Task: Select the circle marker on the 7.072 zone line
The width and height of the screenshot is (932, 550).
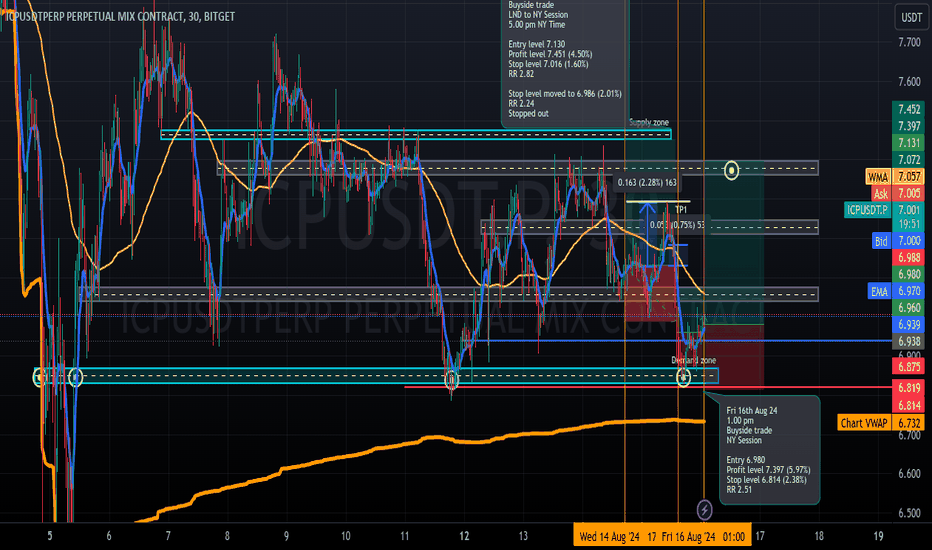Action: tap(732, 171)
